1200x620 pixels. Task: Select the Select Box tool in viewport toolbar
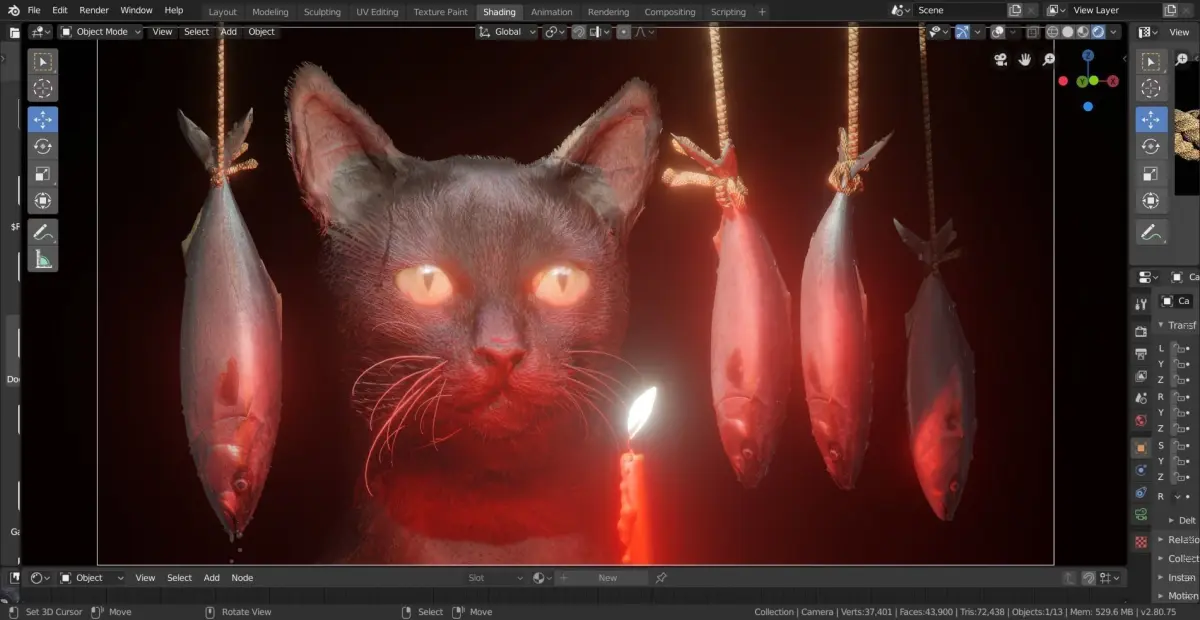point(43,62)
